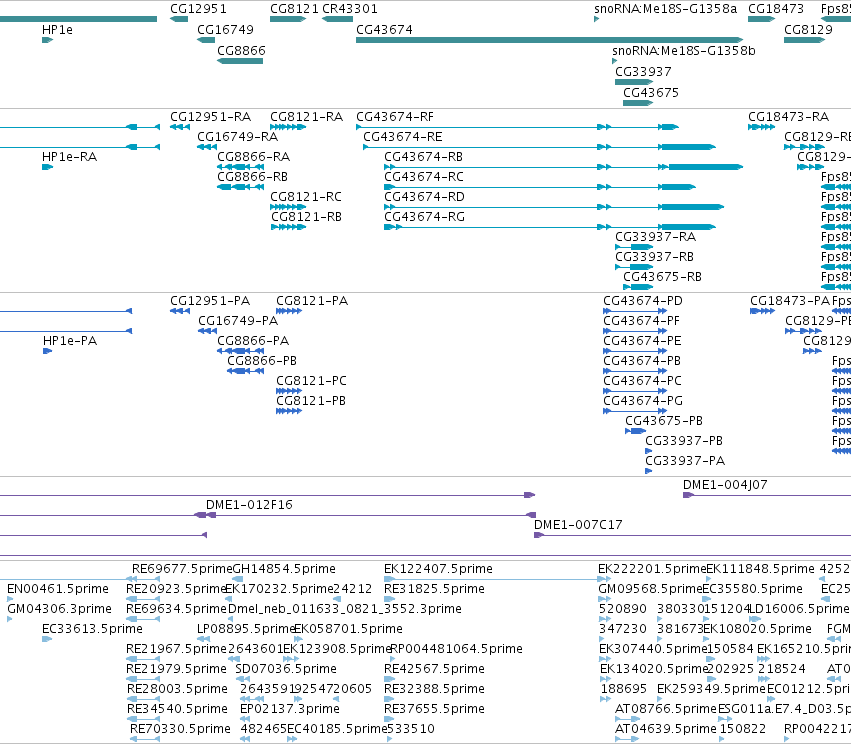Open the RE70330.5prime EST label
The width and height of the screenshot is (851, 744).
click(x=180, y=729)
